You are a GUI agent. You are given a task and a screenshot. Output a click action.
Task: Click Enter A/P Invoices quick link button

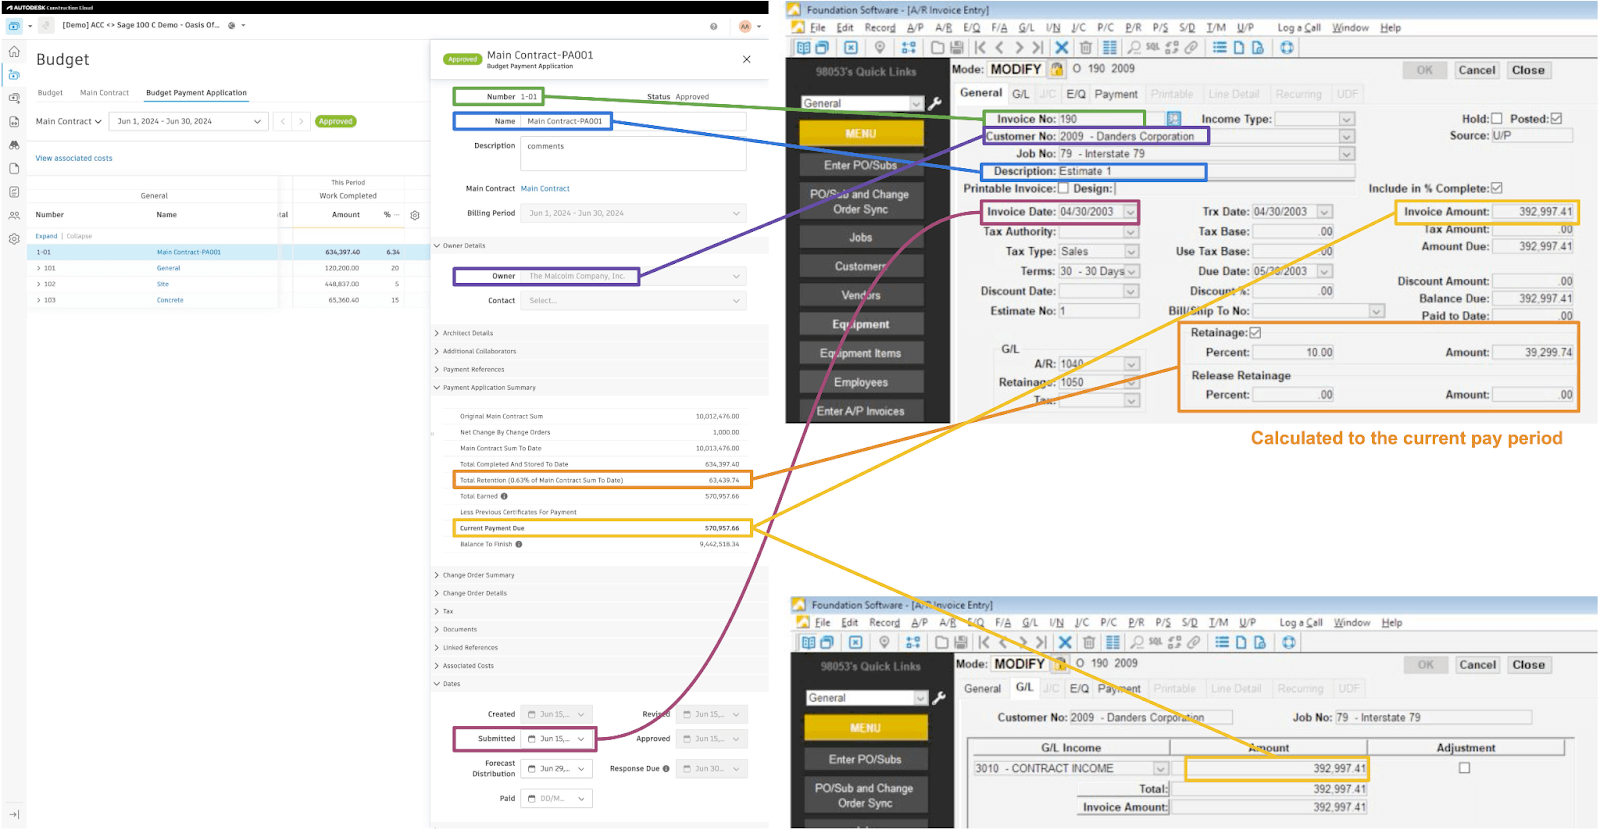(861, 411)
